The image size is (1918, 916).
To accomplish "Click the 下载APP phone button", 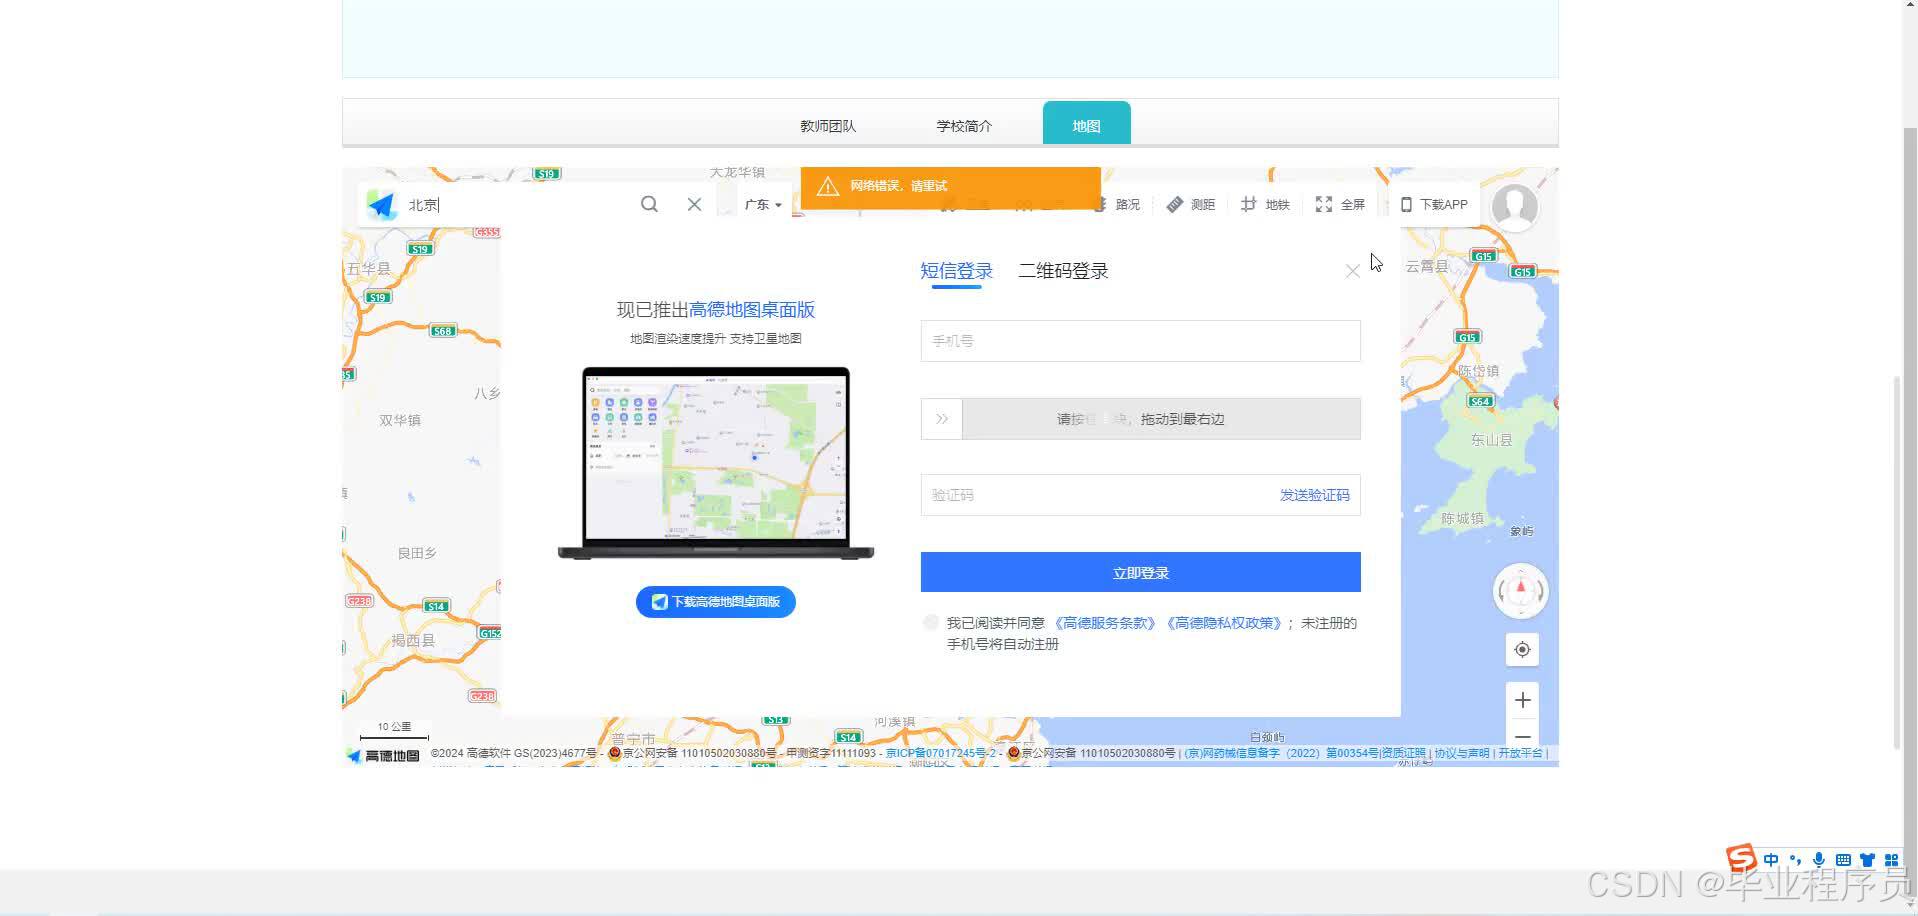I will click(x=1434, y=204).
